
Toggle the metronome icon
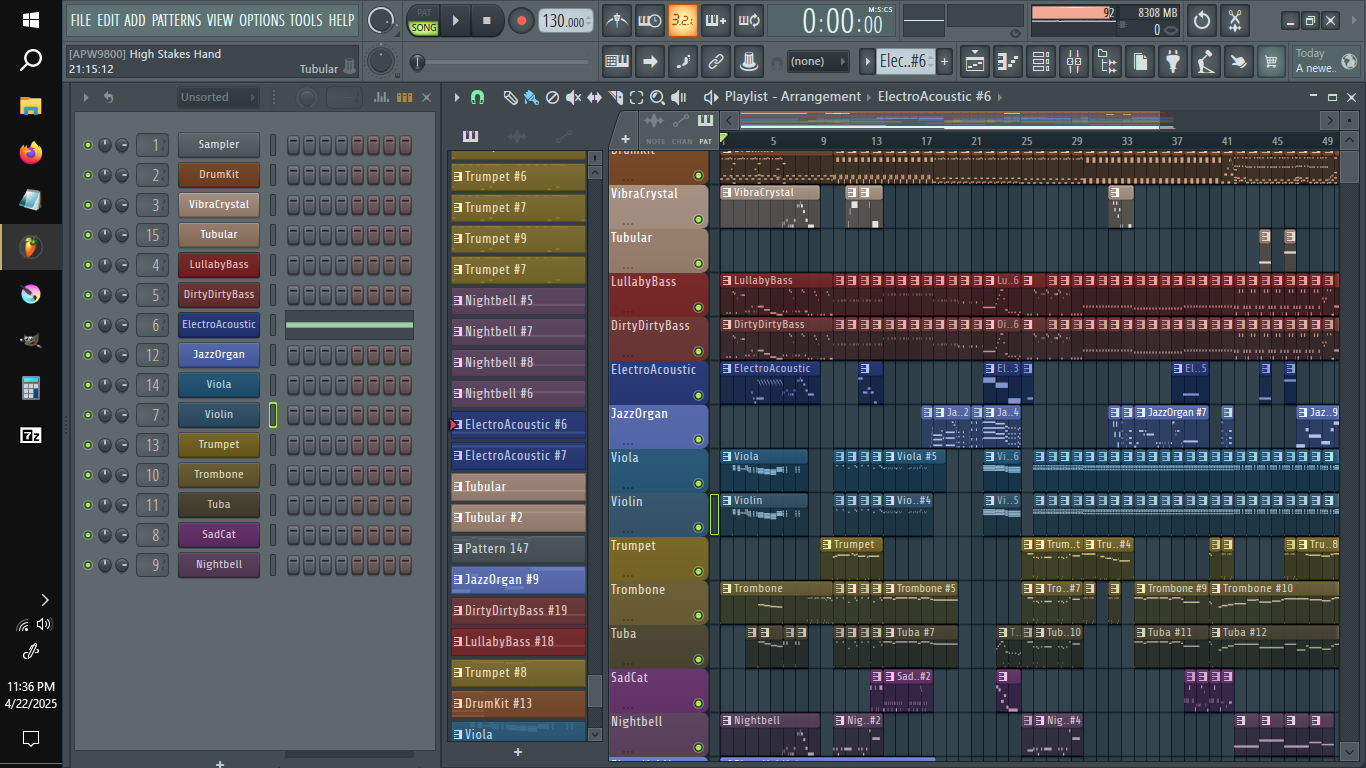(617, 20)
